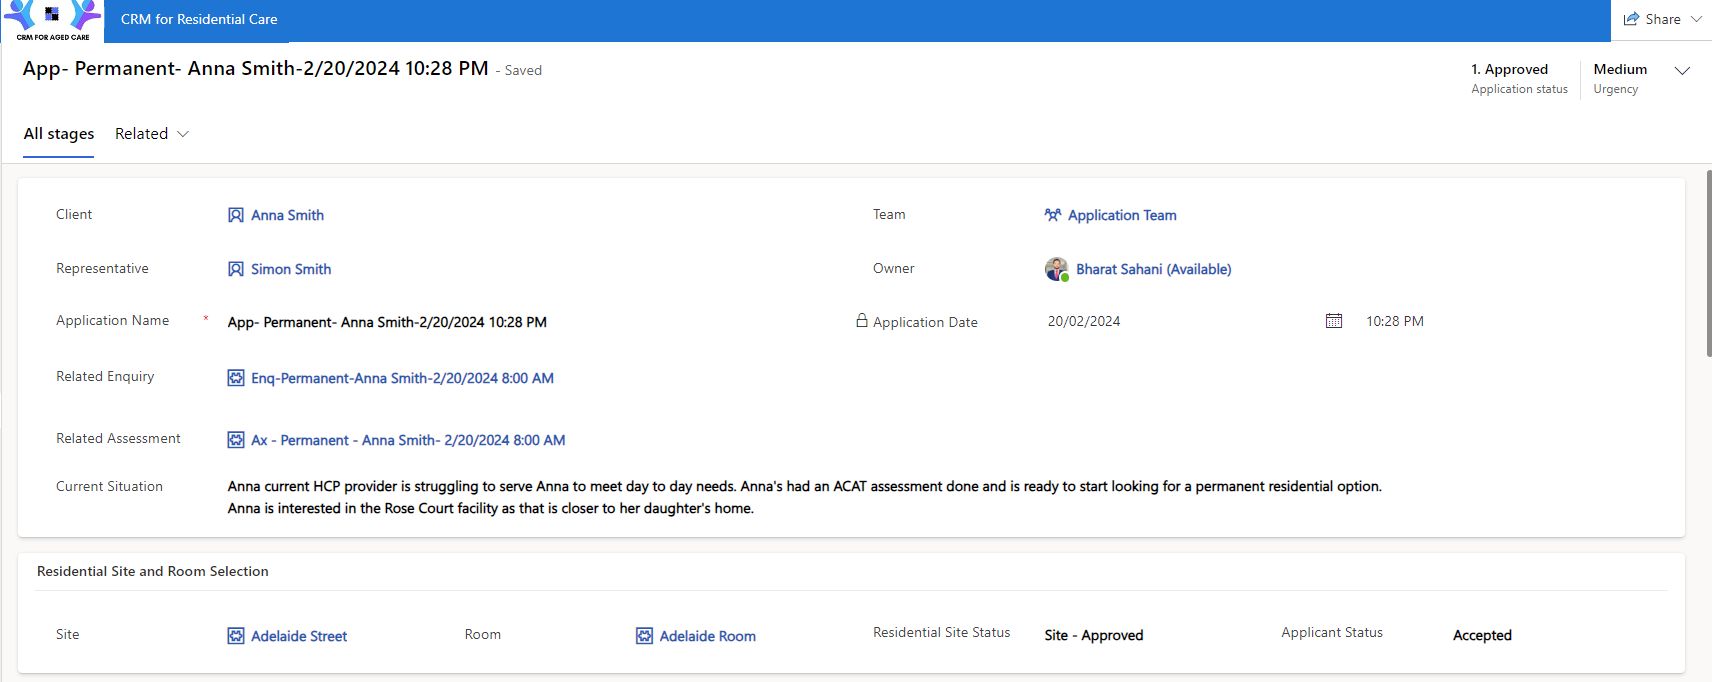Click the Related Enquiry field label
The width and height of the screenshot is (1712, 682).
click(x=105, y=376)
